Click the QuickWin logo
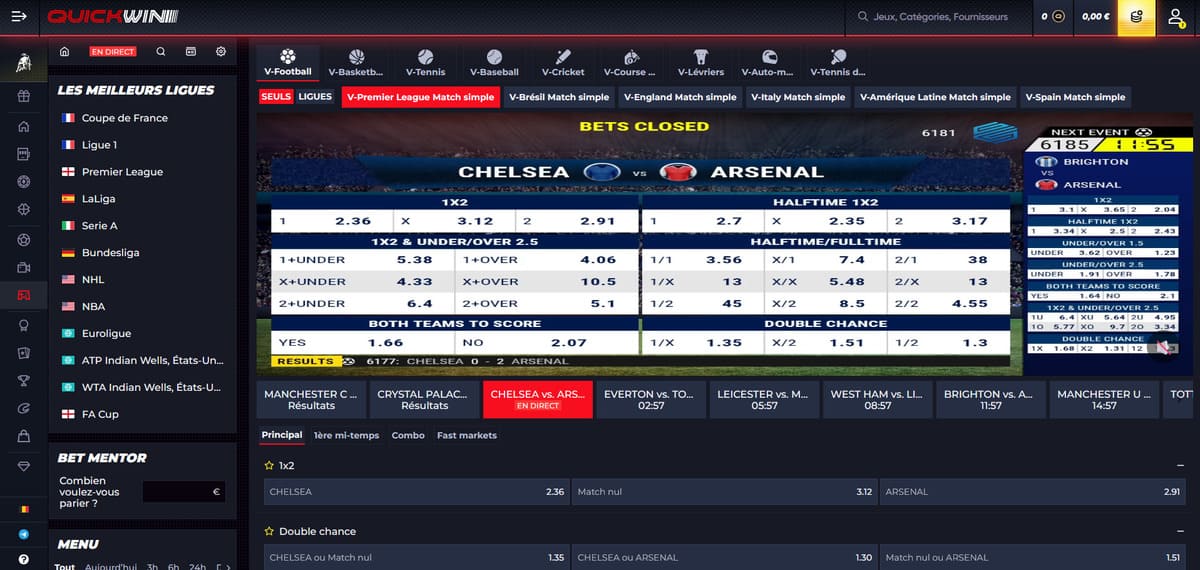Image resolution: width=1200 pixels, height=570 pixels. click(112, 16)
